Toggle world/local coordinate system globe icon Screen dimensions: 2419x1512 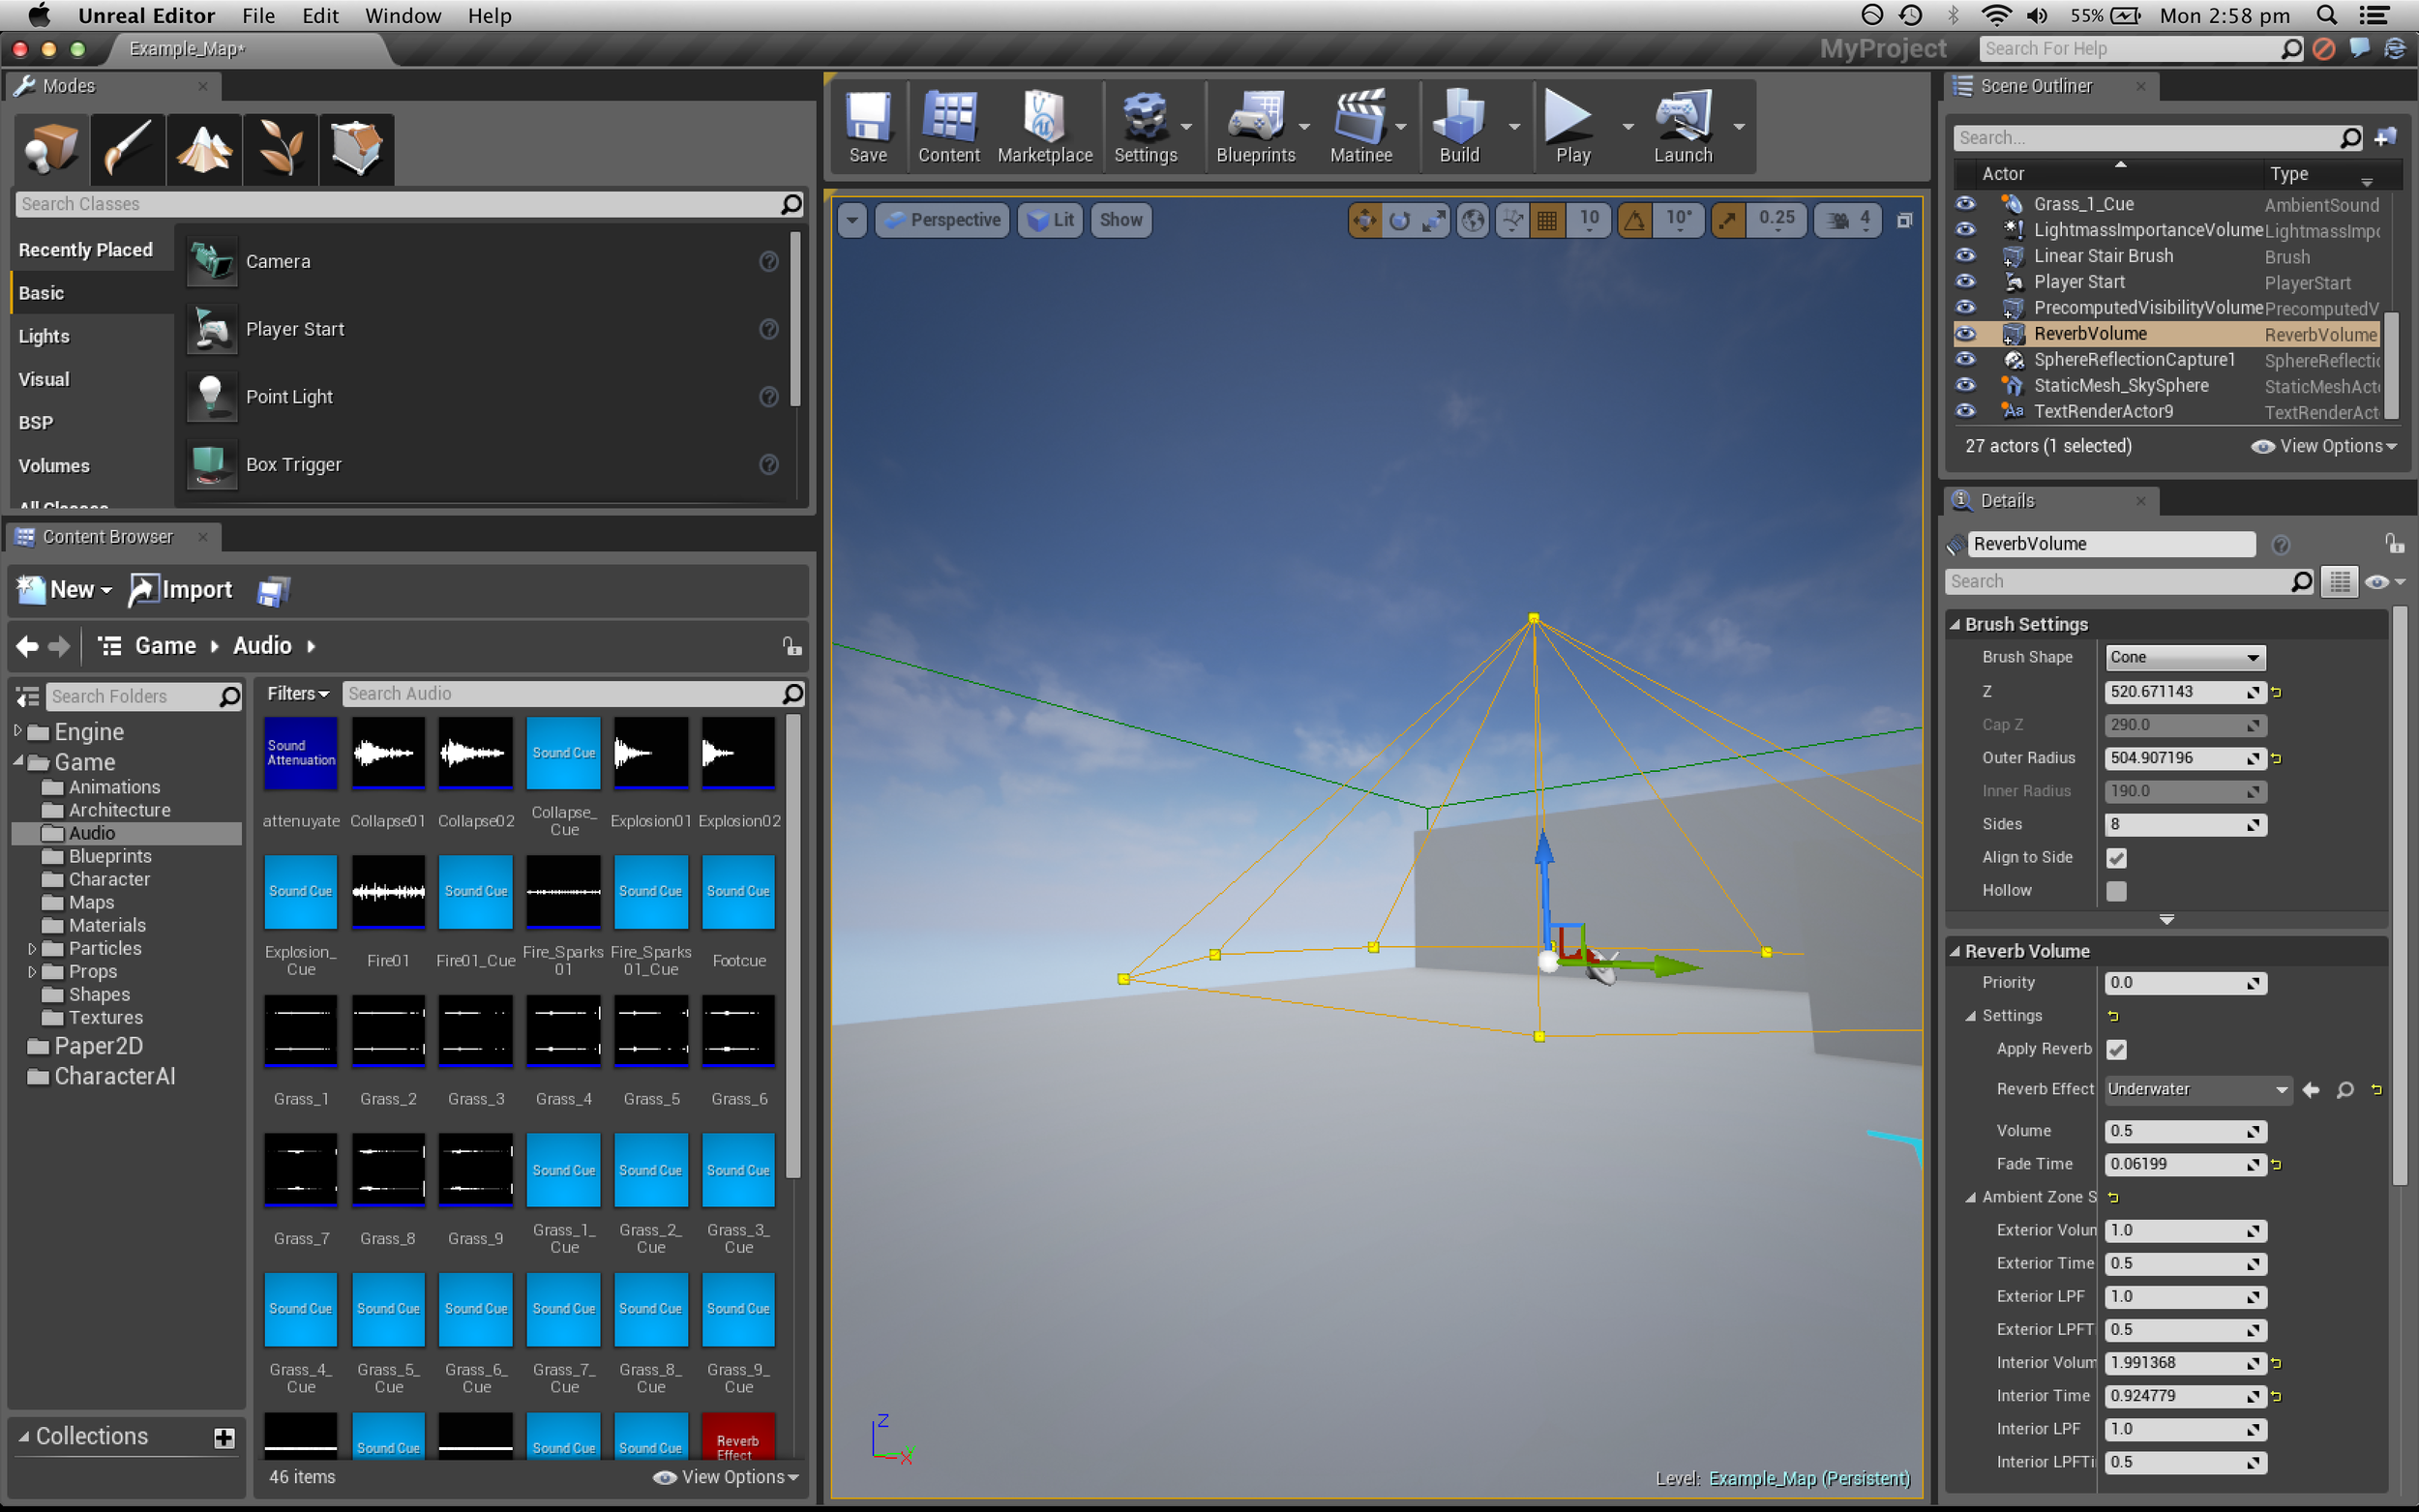(x=1473, y=220)
